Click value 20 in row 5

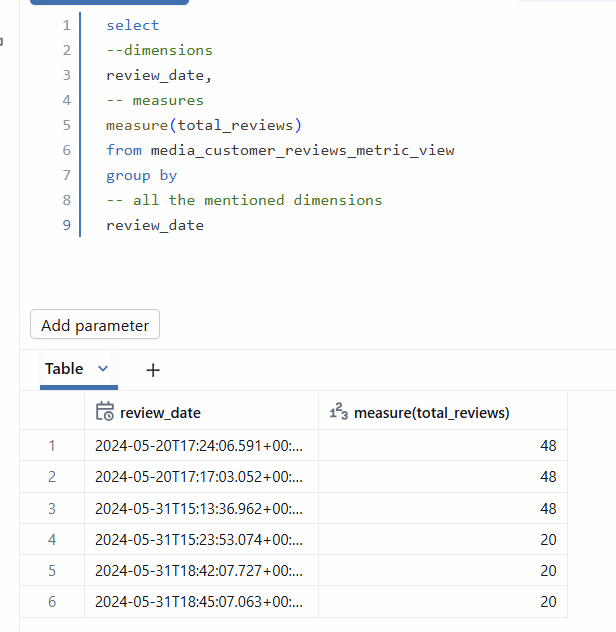pos(548,570)
